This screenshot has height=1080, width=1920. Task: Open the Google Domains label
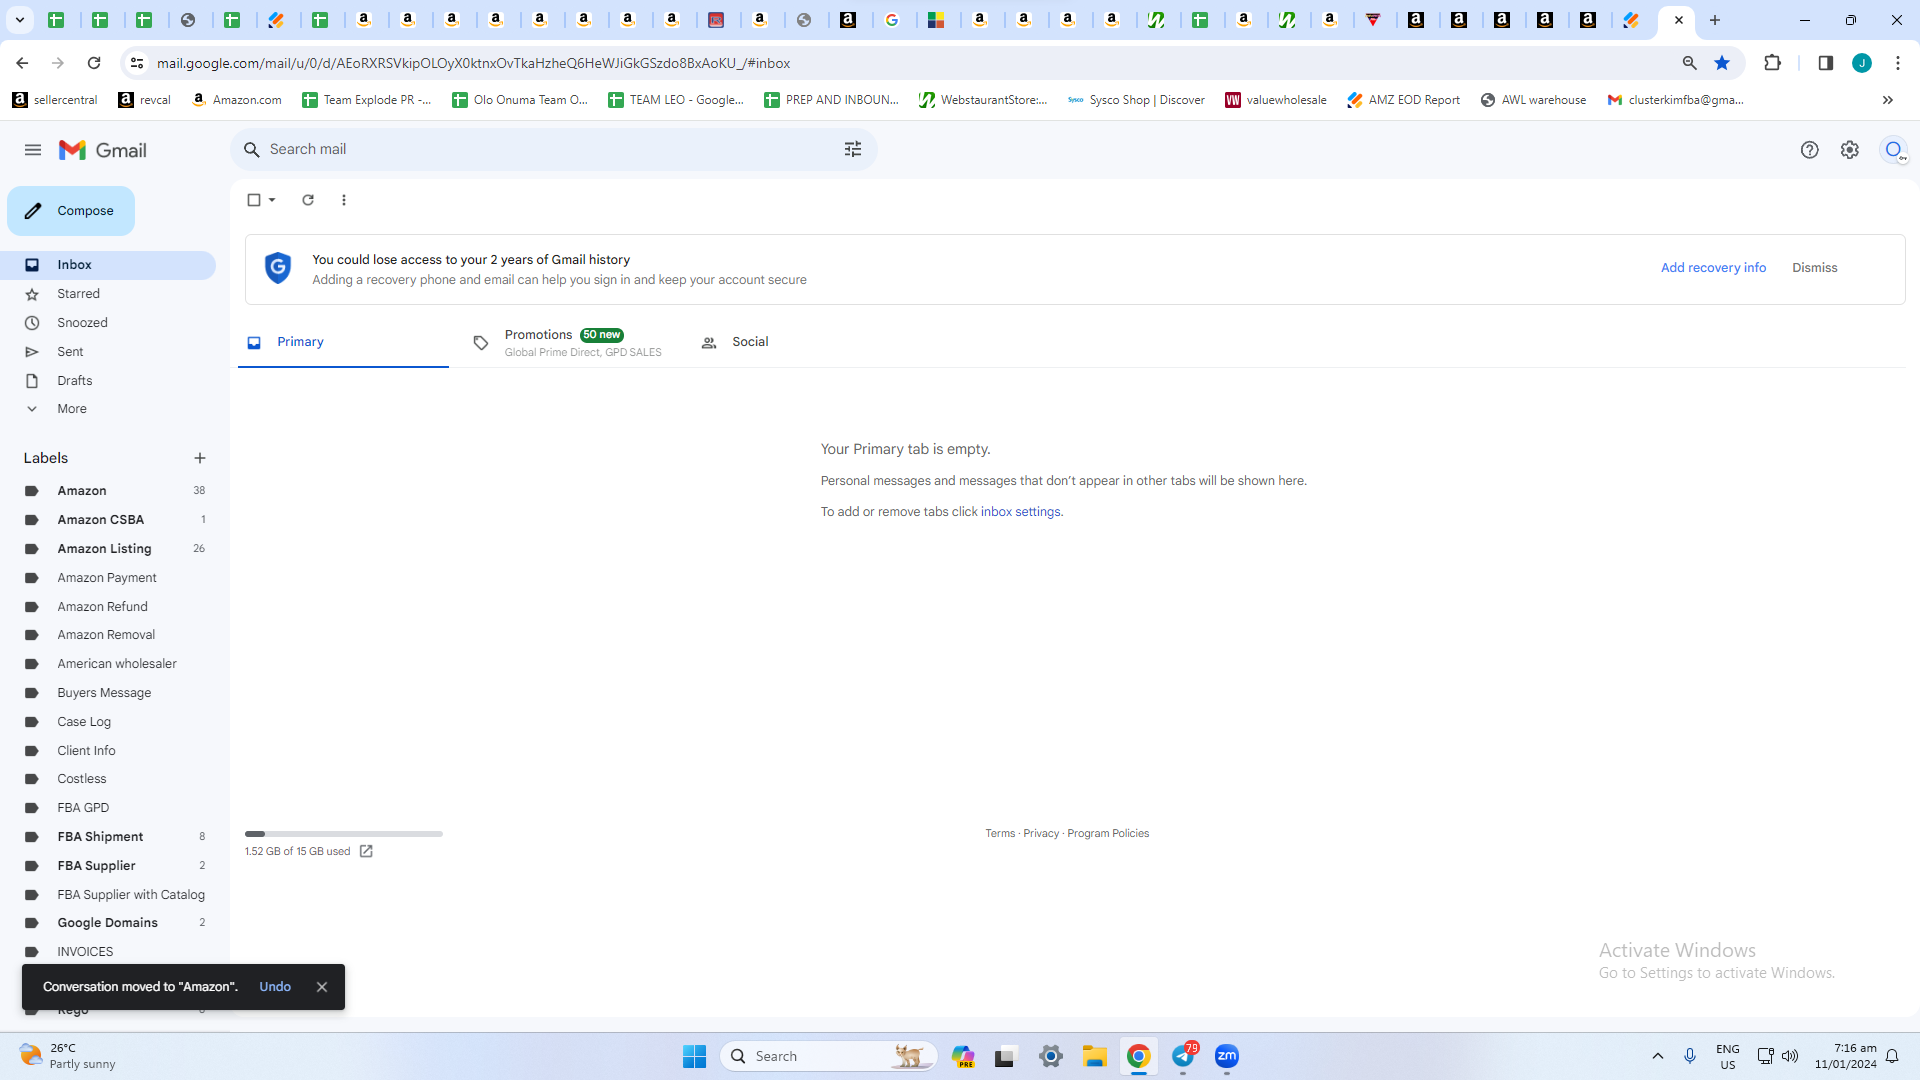click(x=108, y=923)
